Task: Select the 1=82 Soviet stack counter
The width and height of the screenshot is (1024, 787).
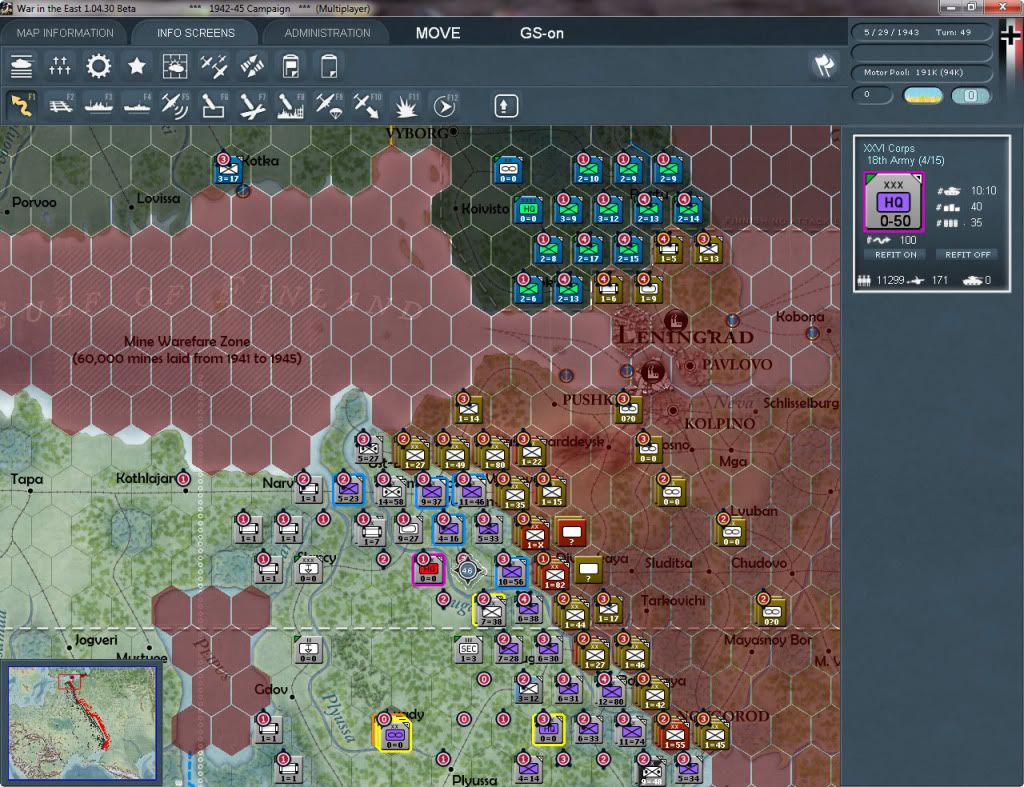Action: (554, 574)
